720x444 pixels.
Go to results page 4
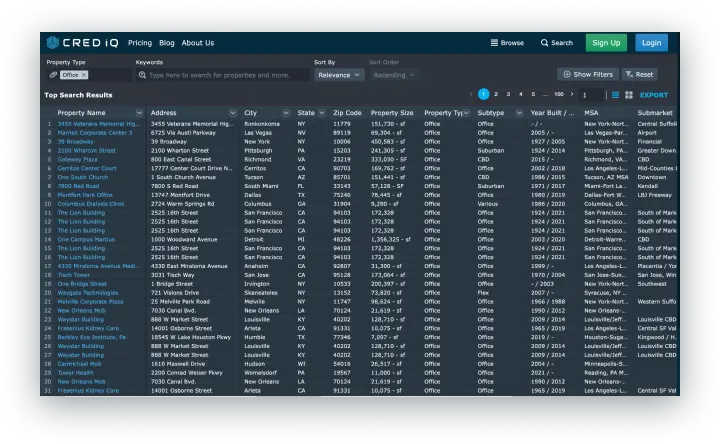(521, 94)
